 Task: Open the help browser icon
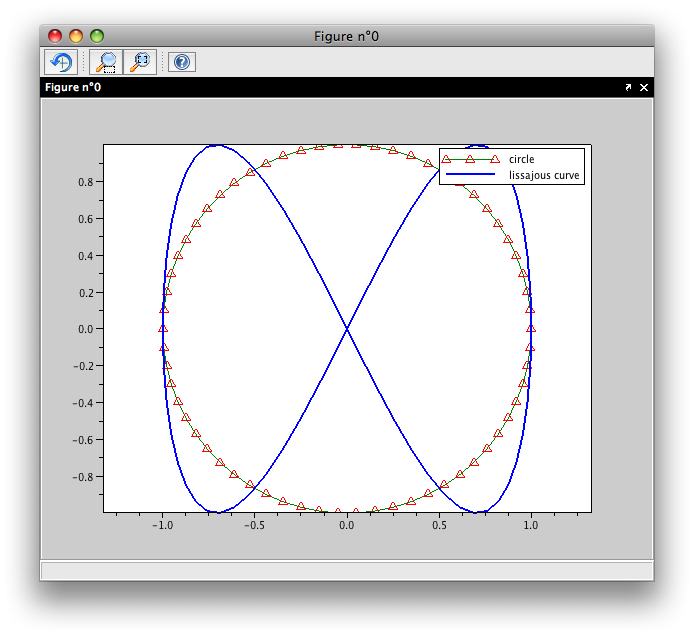pos(181,62)
